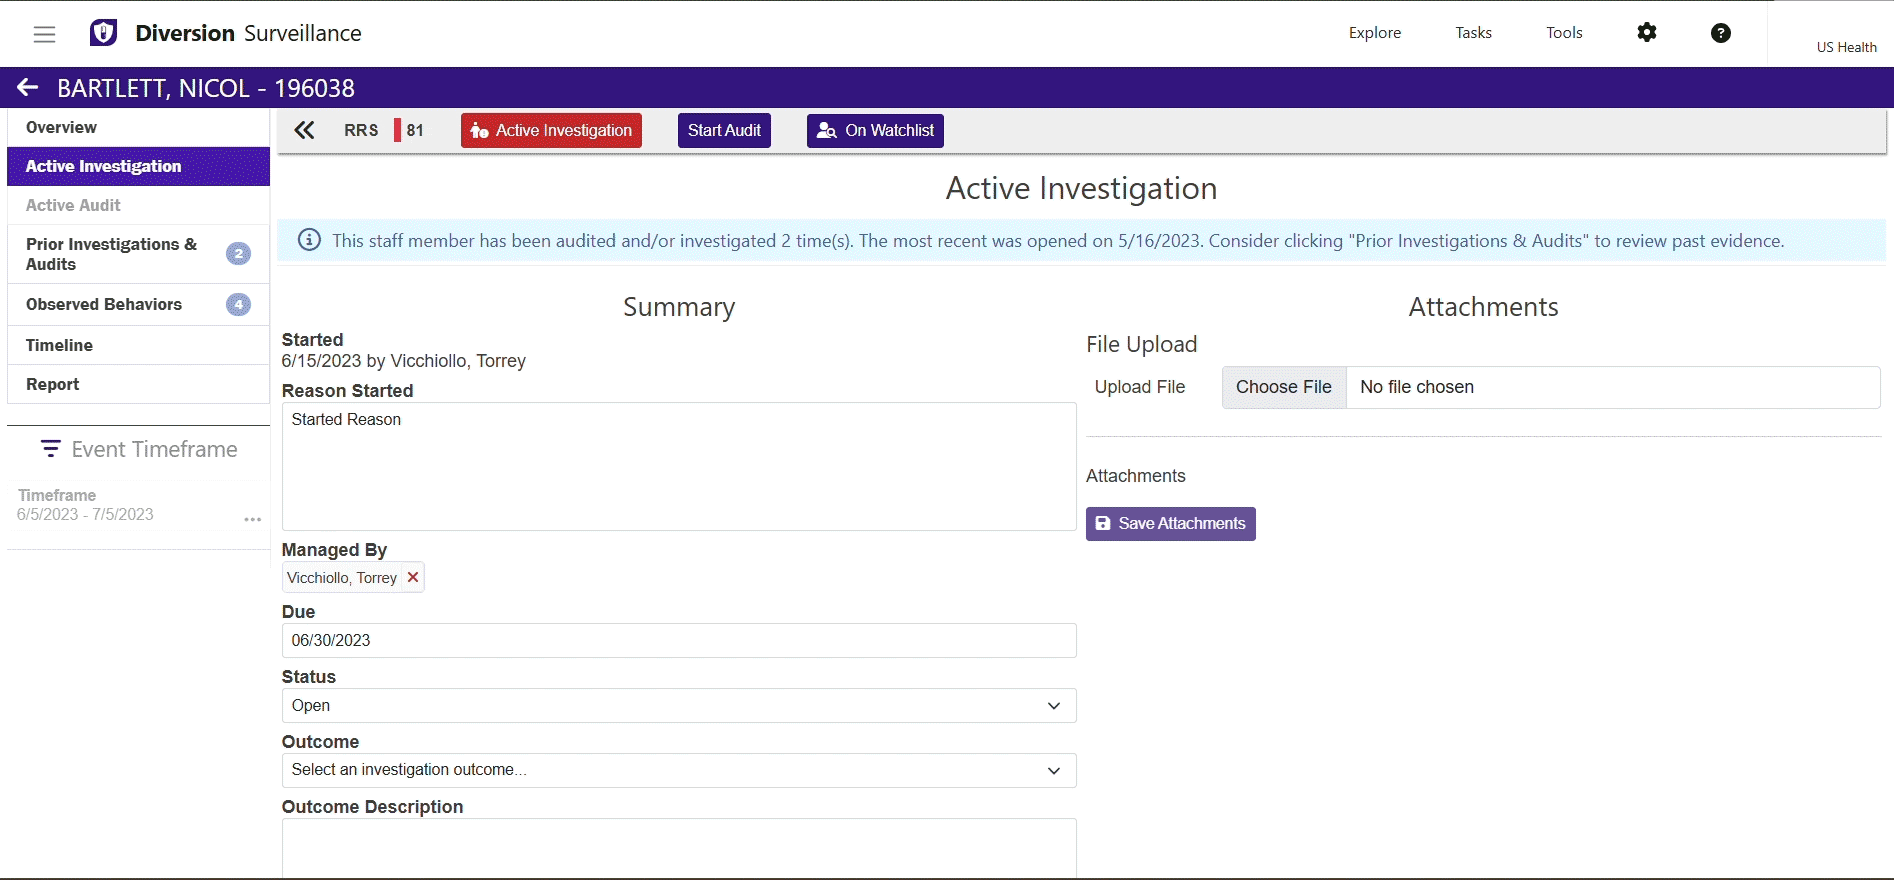The width and height of the screenshot is (1894, 880).
Task: Open the hamburger navigation menu
Action: pyautogui.click(x=44, y=34)
